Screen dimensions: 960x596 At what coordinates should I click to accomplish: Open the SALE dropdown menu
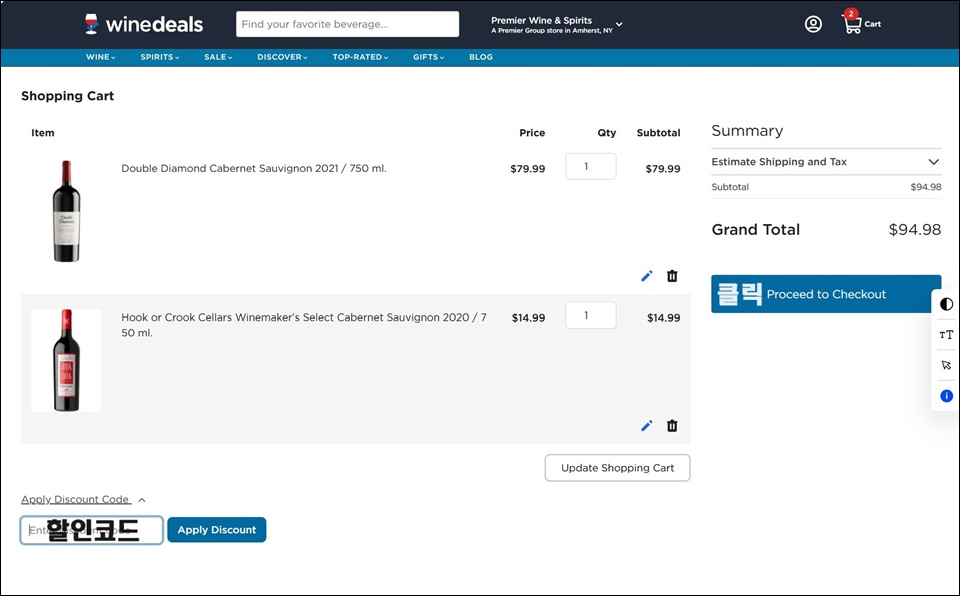click(x=218, y=57)
